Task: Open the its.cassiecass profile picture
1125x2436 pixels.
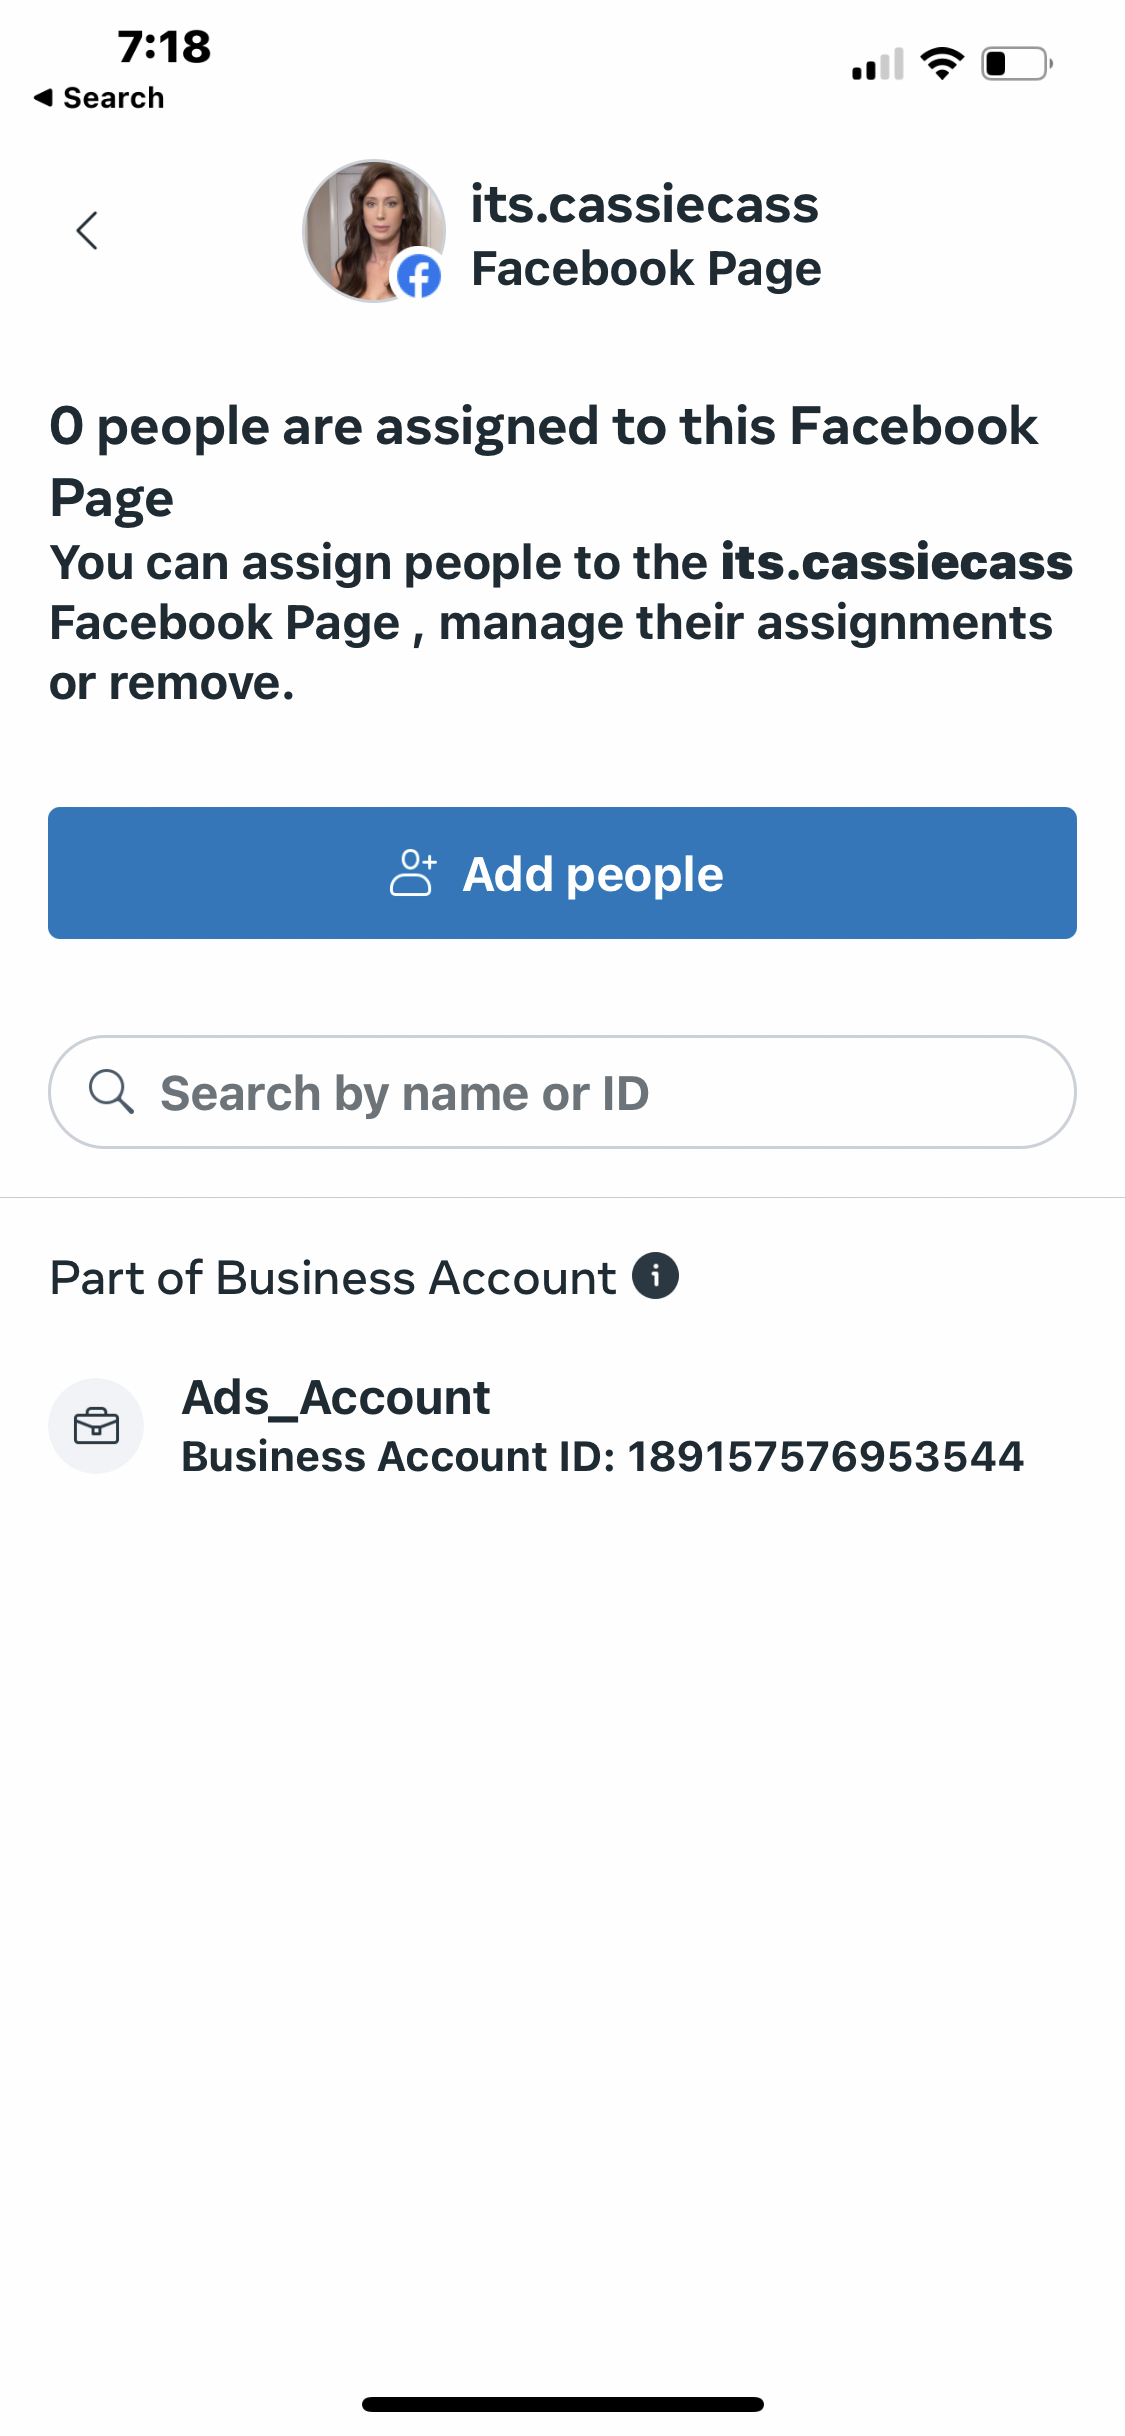Action: (373, 230)
